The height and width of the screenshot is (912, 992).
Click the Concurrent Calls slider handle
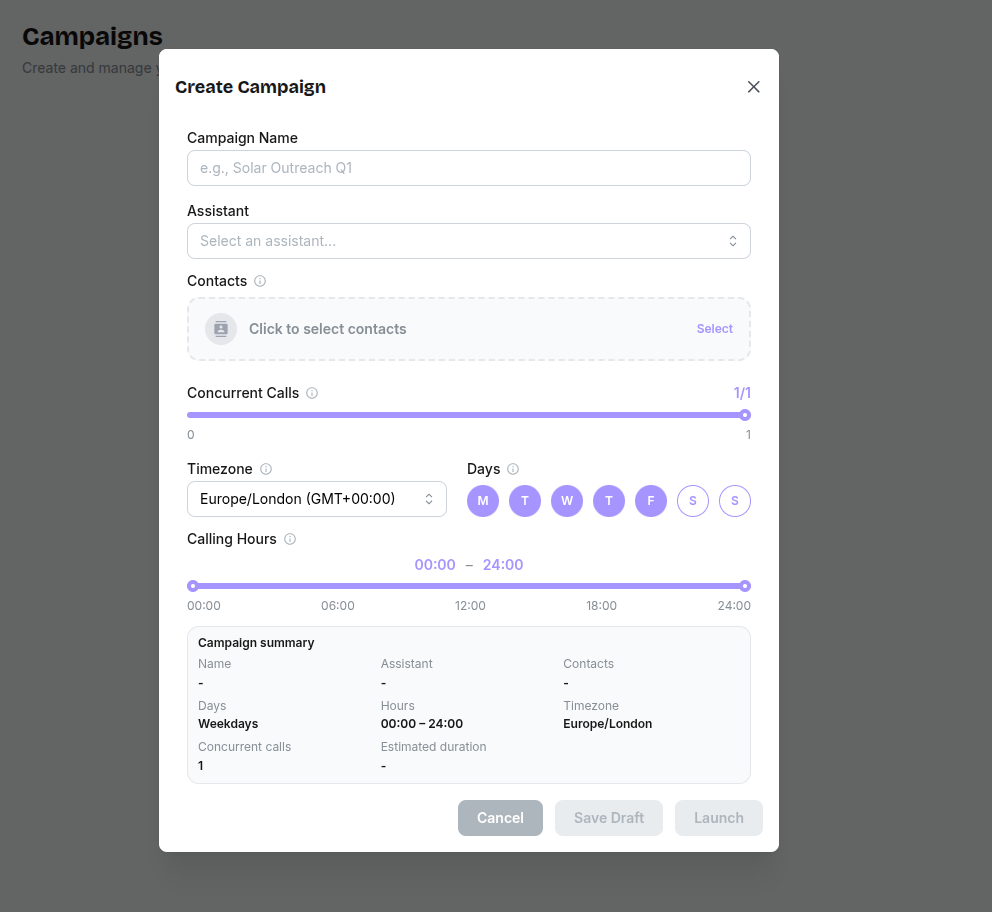click(x=745, y=415)
